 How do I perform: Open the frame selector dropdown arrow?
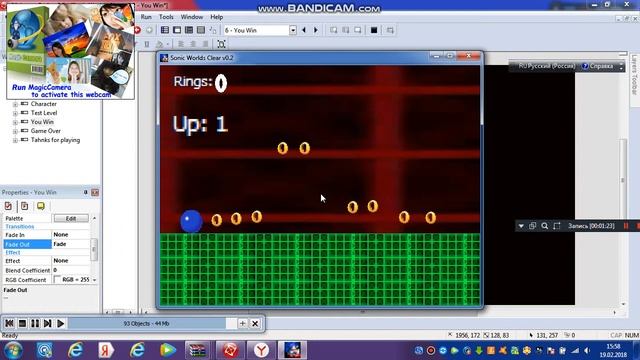pyautogui.click(x=293, y=30)
